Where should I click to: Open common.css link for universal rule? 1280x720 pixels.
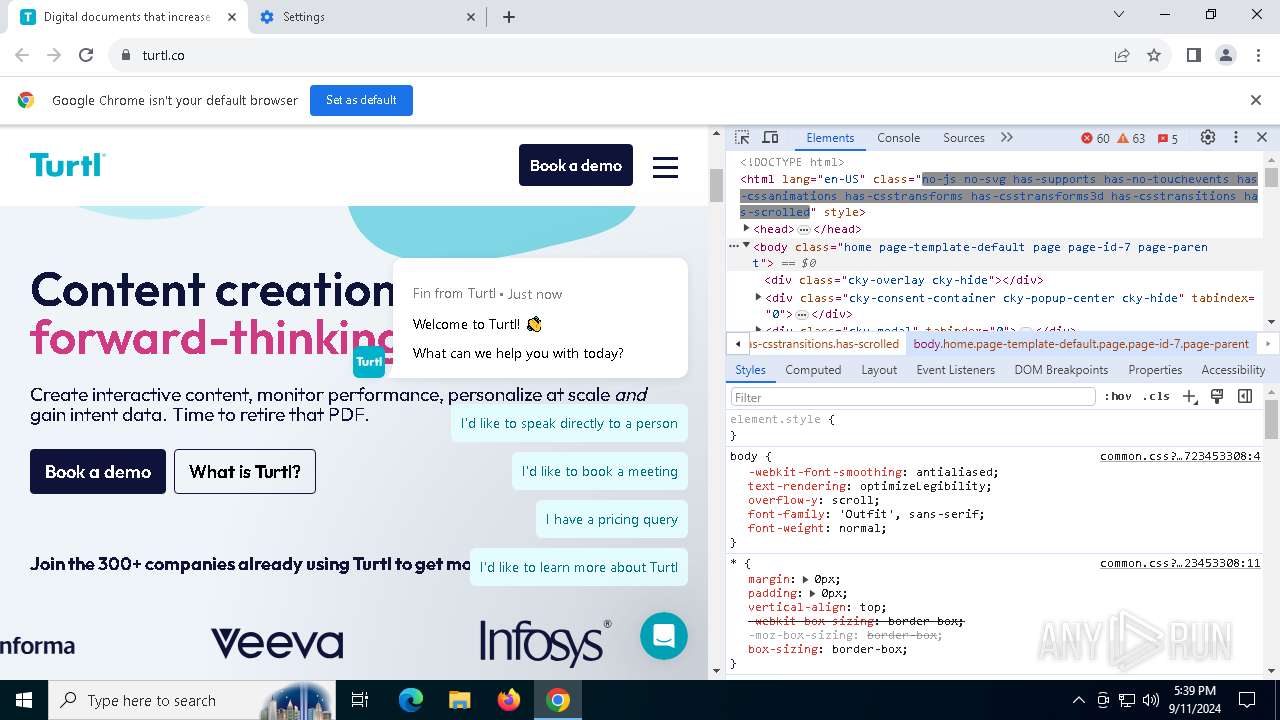click(x=1180, y=563)
